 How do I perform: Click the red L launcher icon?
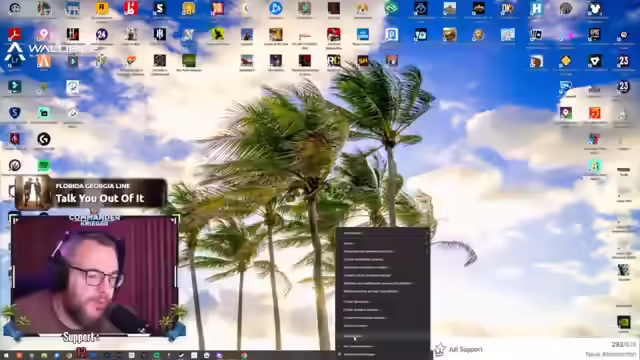pos(131,8)
